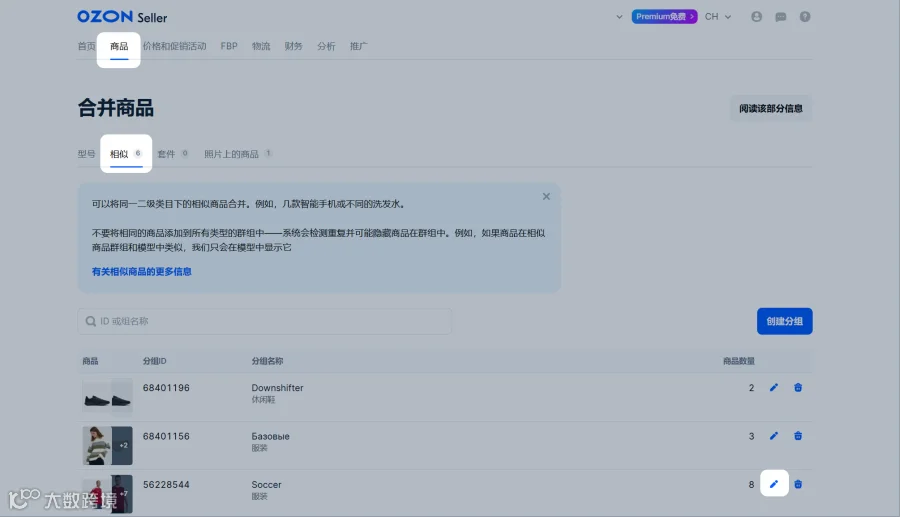Open 有关相似商品的更多信息 link

point(142,271)
